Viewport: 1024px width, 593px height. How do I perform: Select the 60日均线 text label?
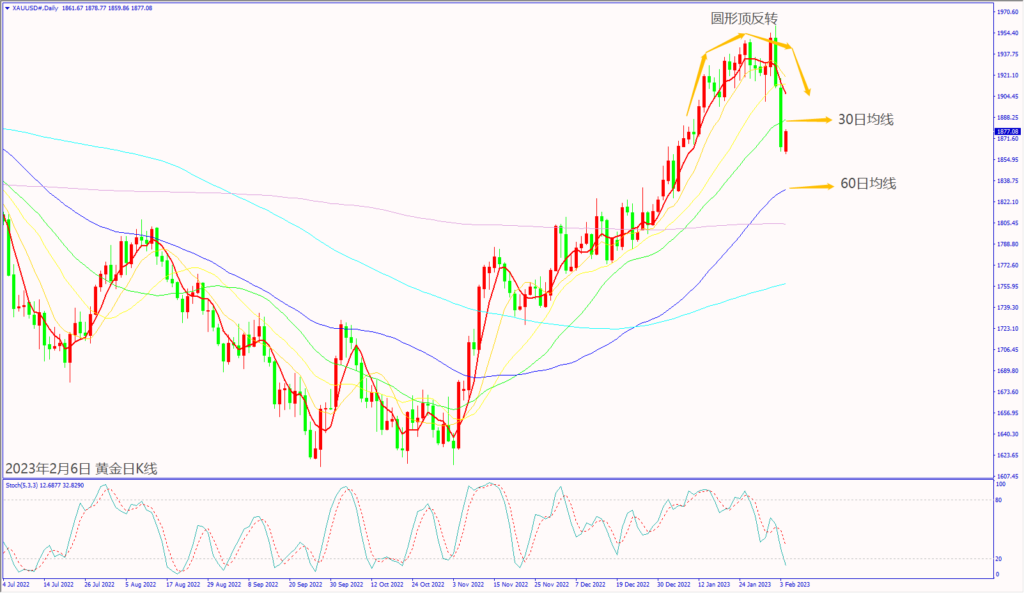coord(867,184)
